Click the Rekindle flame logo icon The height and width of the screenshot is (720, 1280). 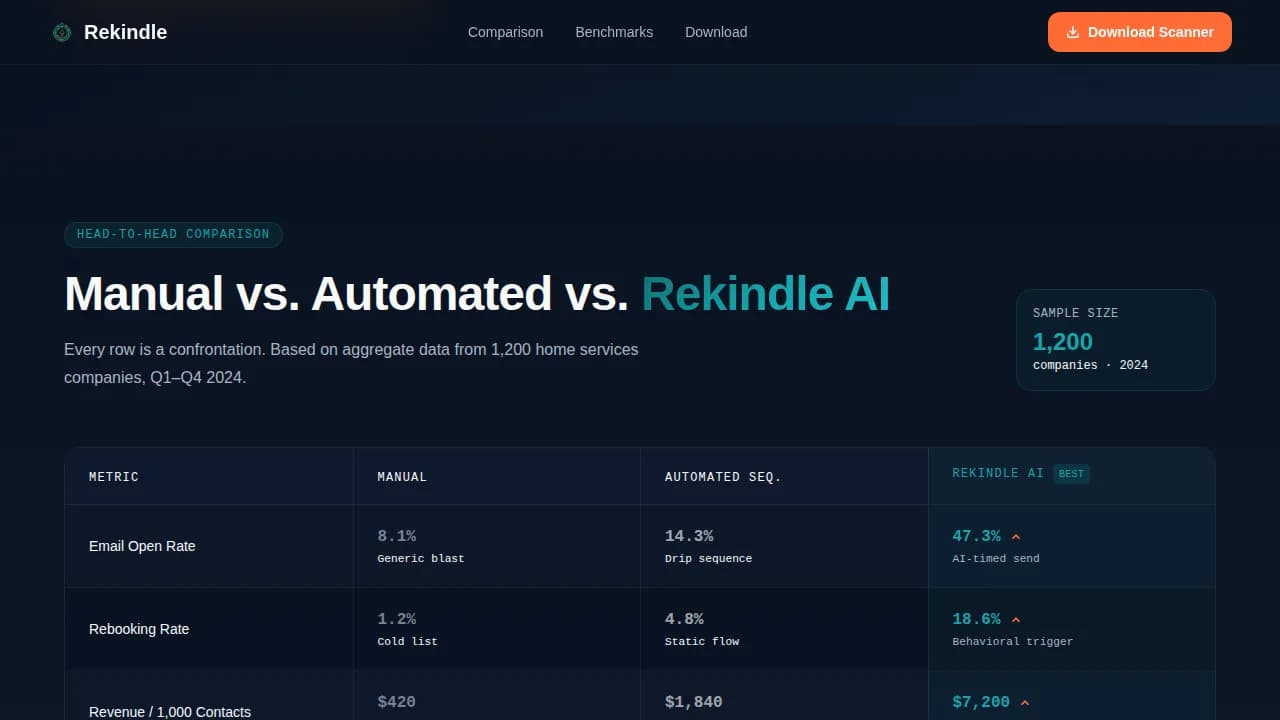click(61, 31)
